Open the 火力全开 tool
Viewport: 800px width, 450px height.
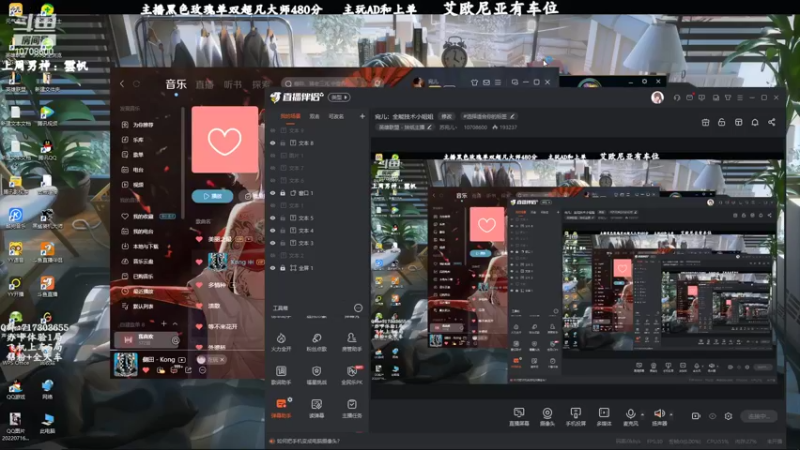click(x=281, y=342)
